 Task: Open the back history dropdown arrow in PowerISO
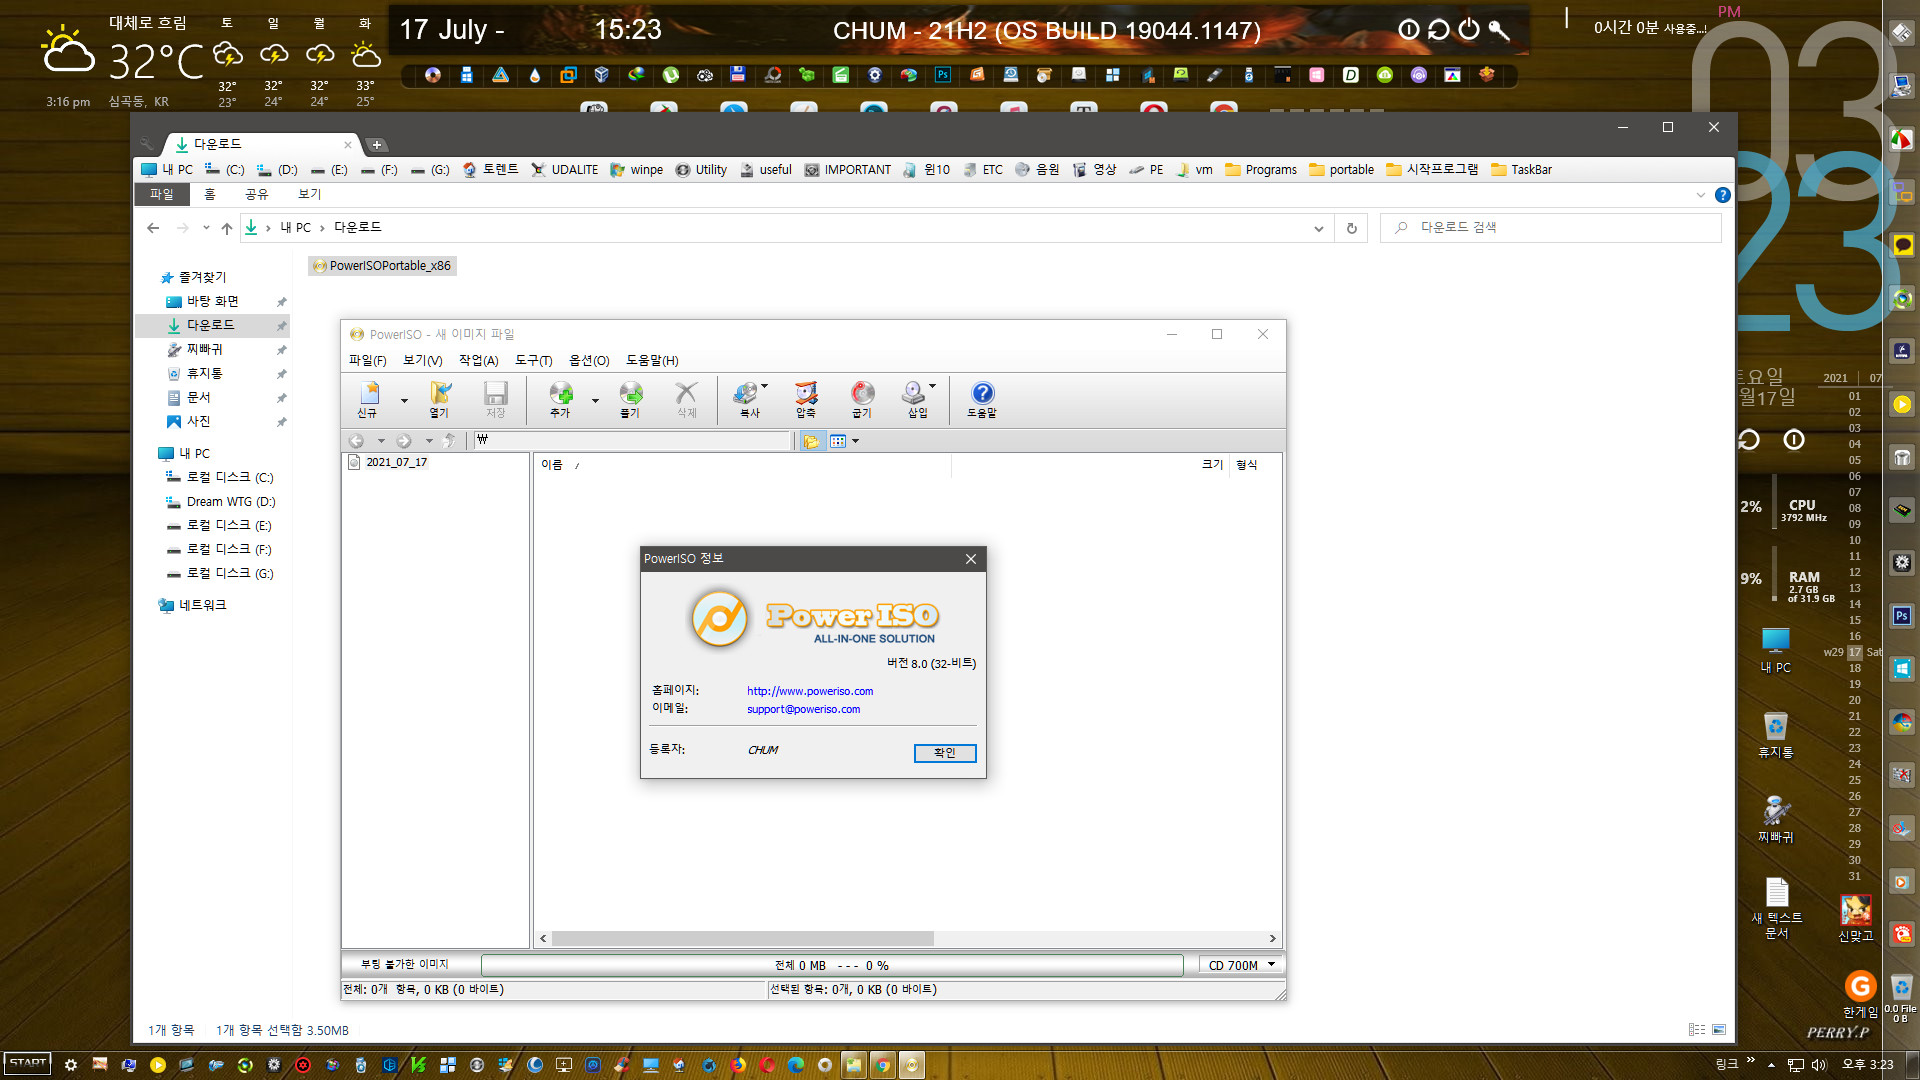381,441
